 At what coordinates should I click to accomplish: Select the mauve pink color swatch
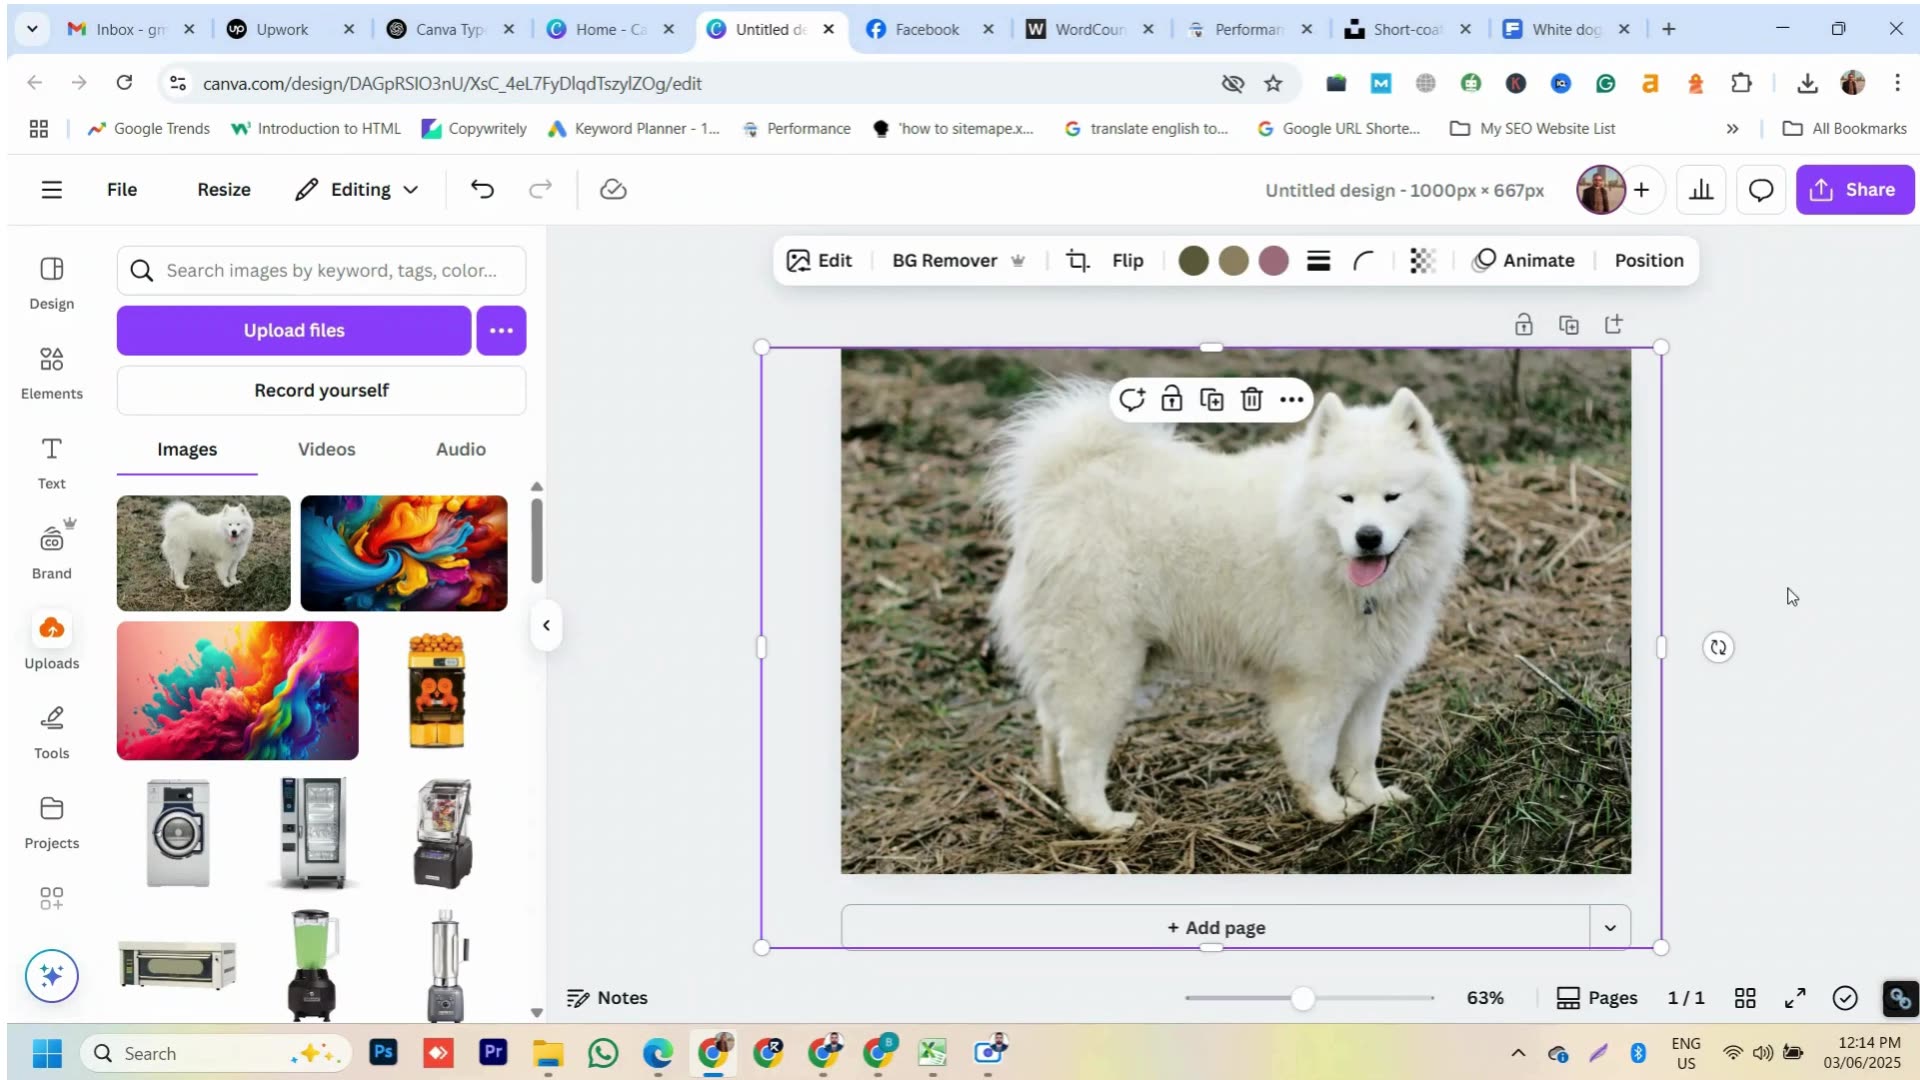click(x=1273, y=261)
